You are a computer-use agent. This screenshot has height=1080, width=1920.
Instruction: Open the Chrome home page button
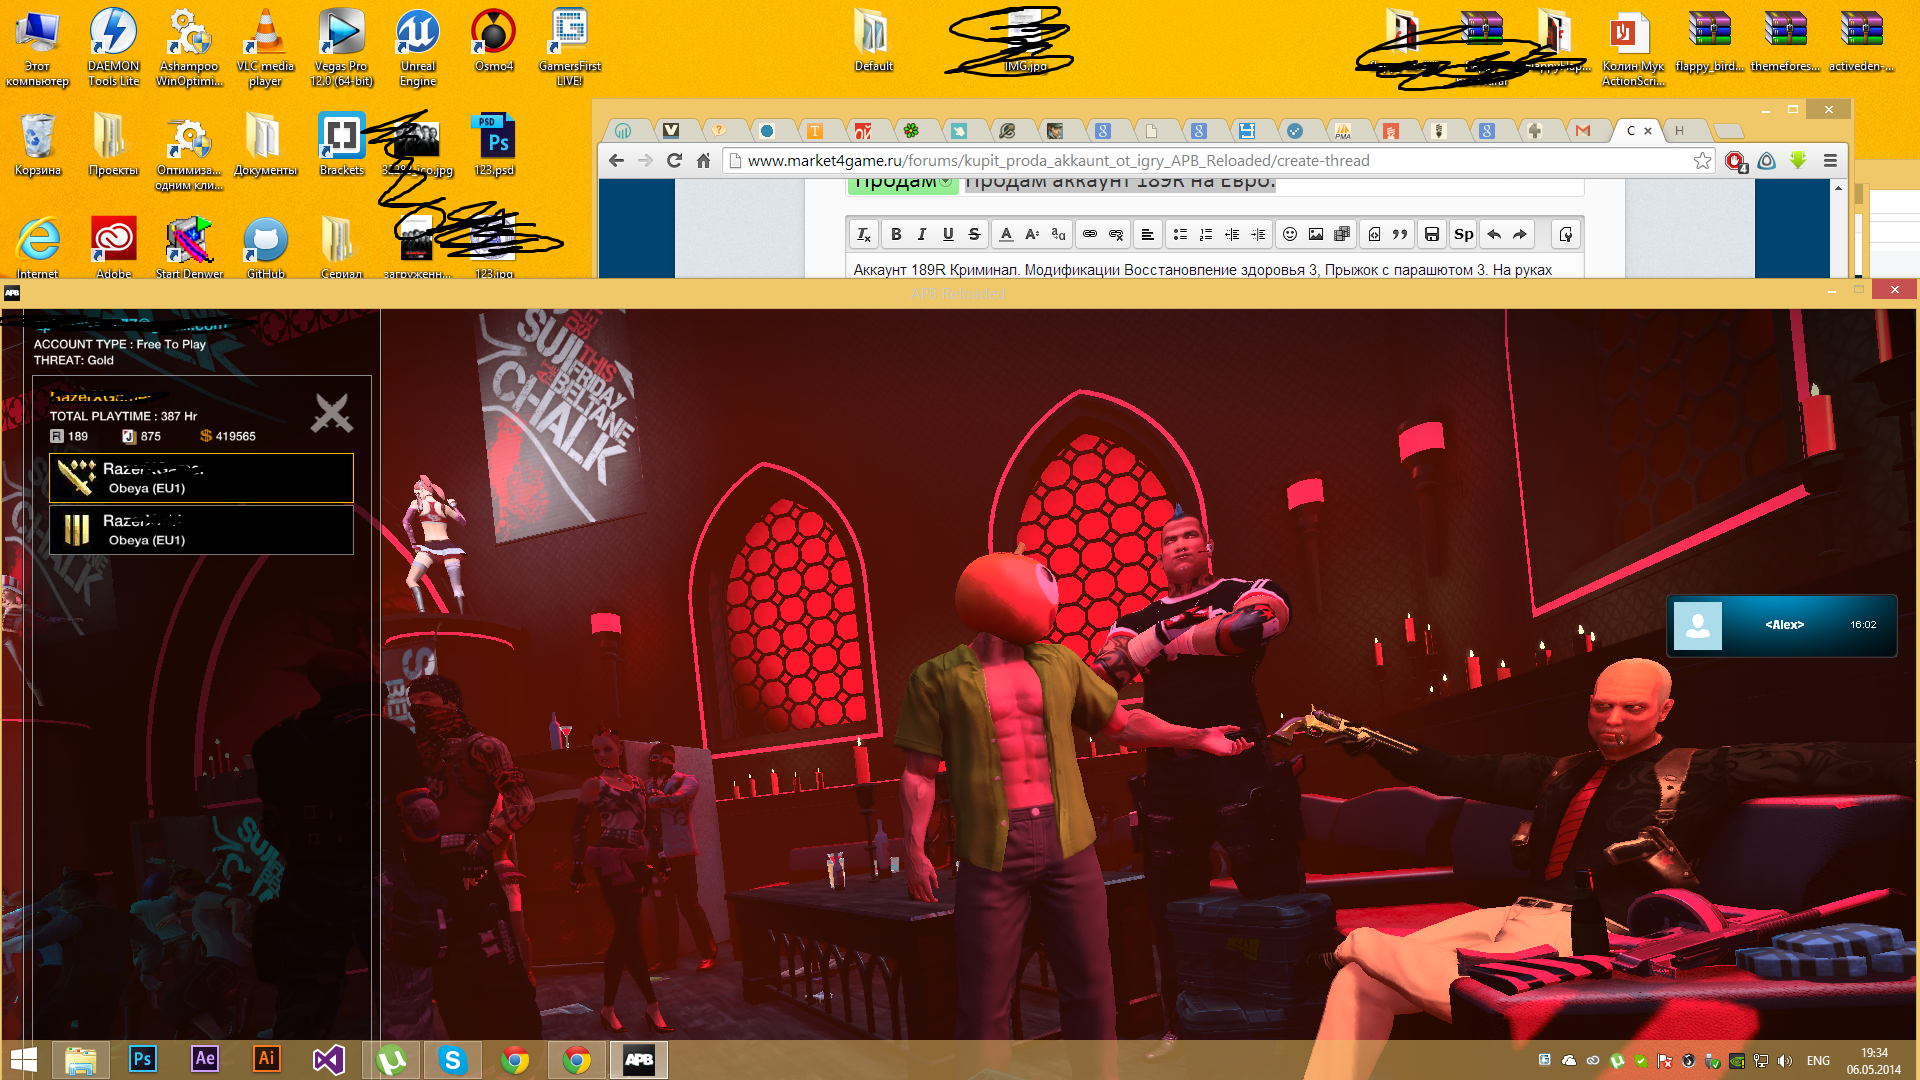(x=703, y=160)
